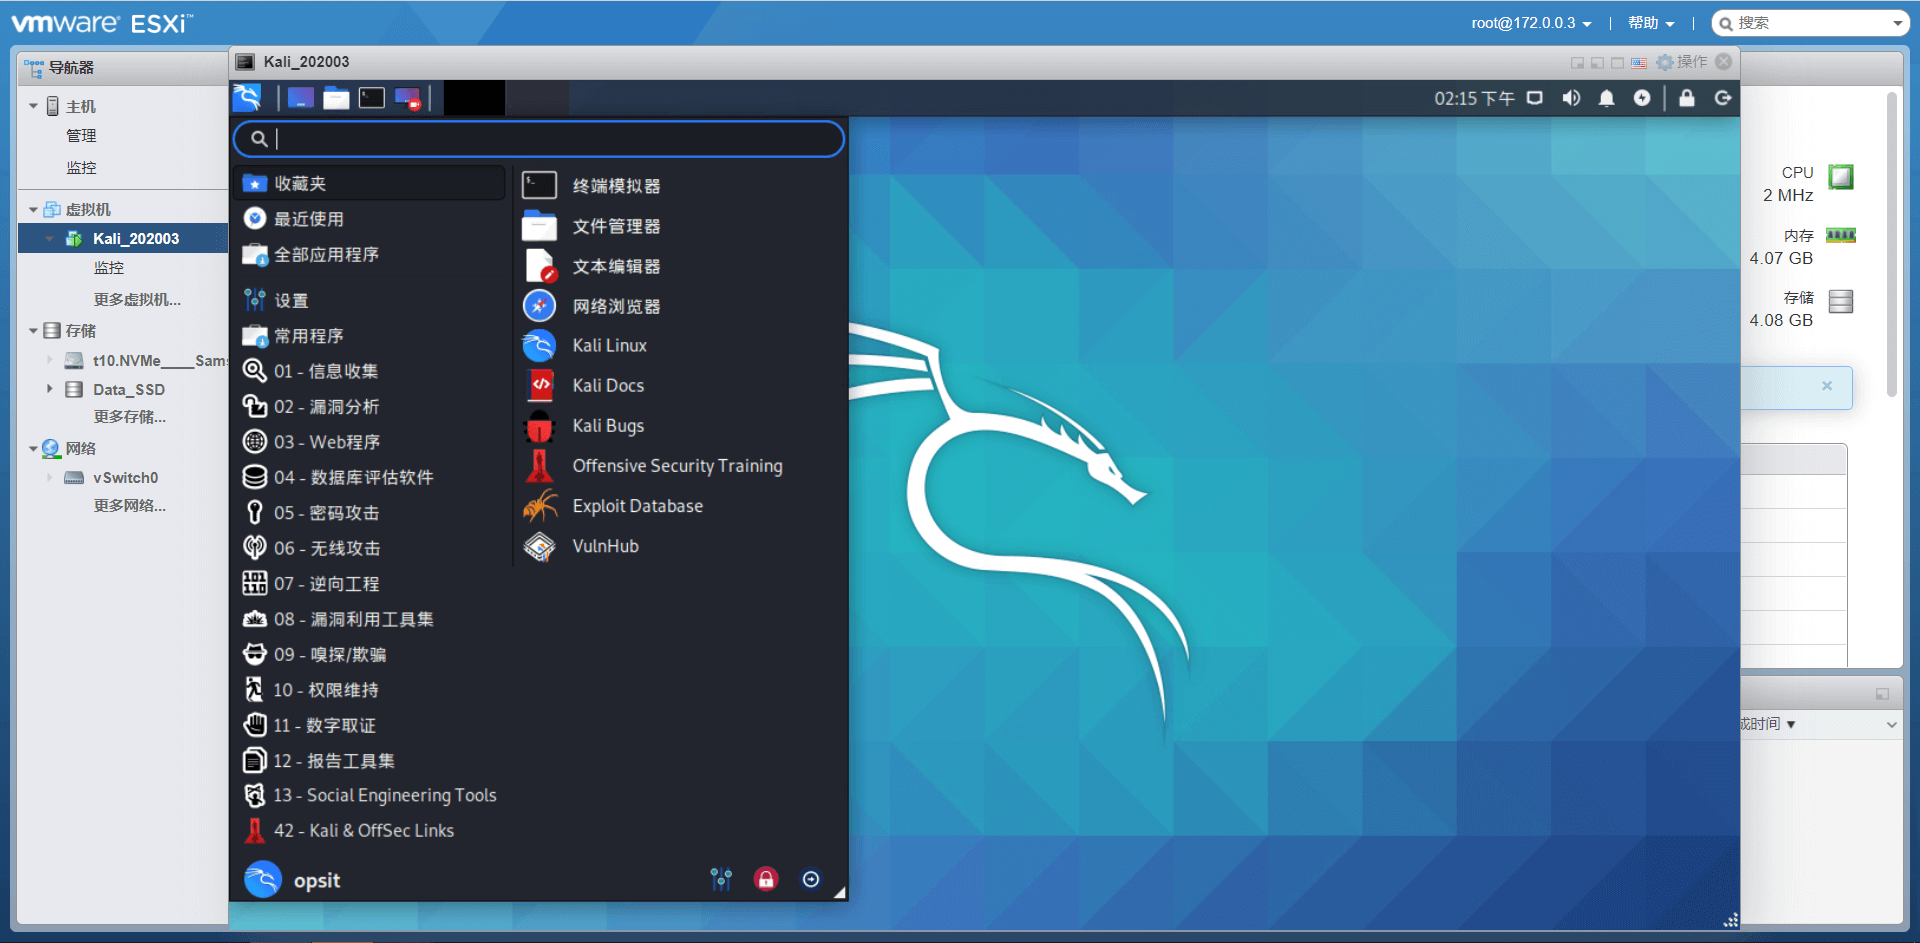Open 帮助 help dropdown
Screen dimensions: 1920x943
1651,23
